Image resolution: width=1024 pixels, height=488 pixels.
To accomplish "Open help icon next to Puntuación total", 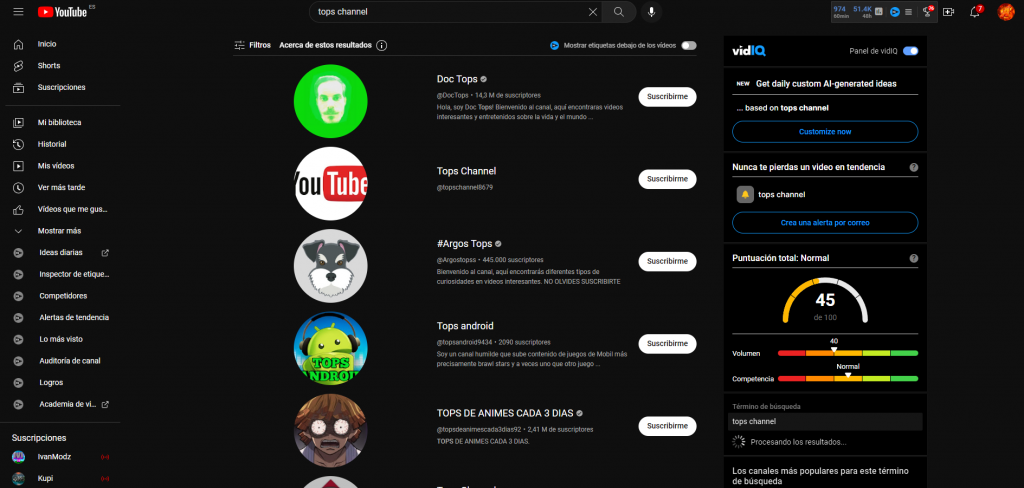I will [913, 258].
